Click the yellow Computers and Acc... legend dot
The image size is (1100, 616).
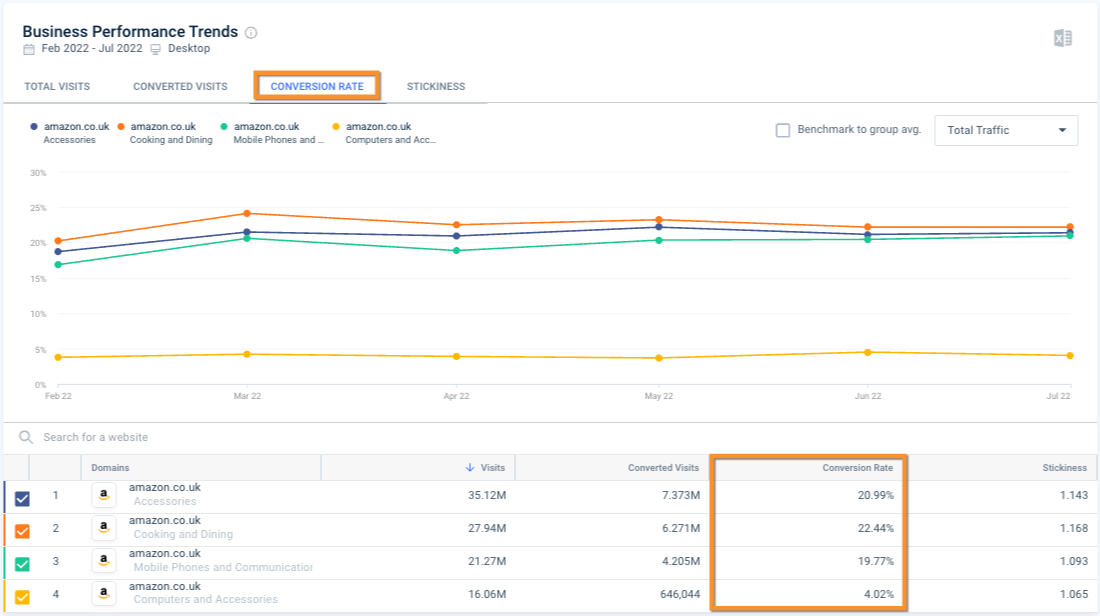pos(336,127)
